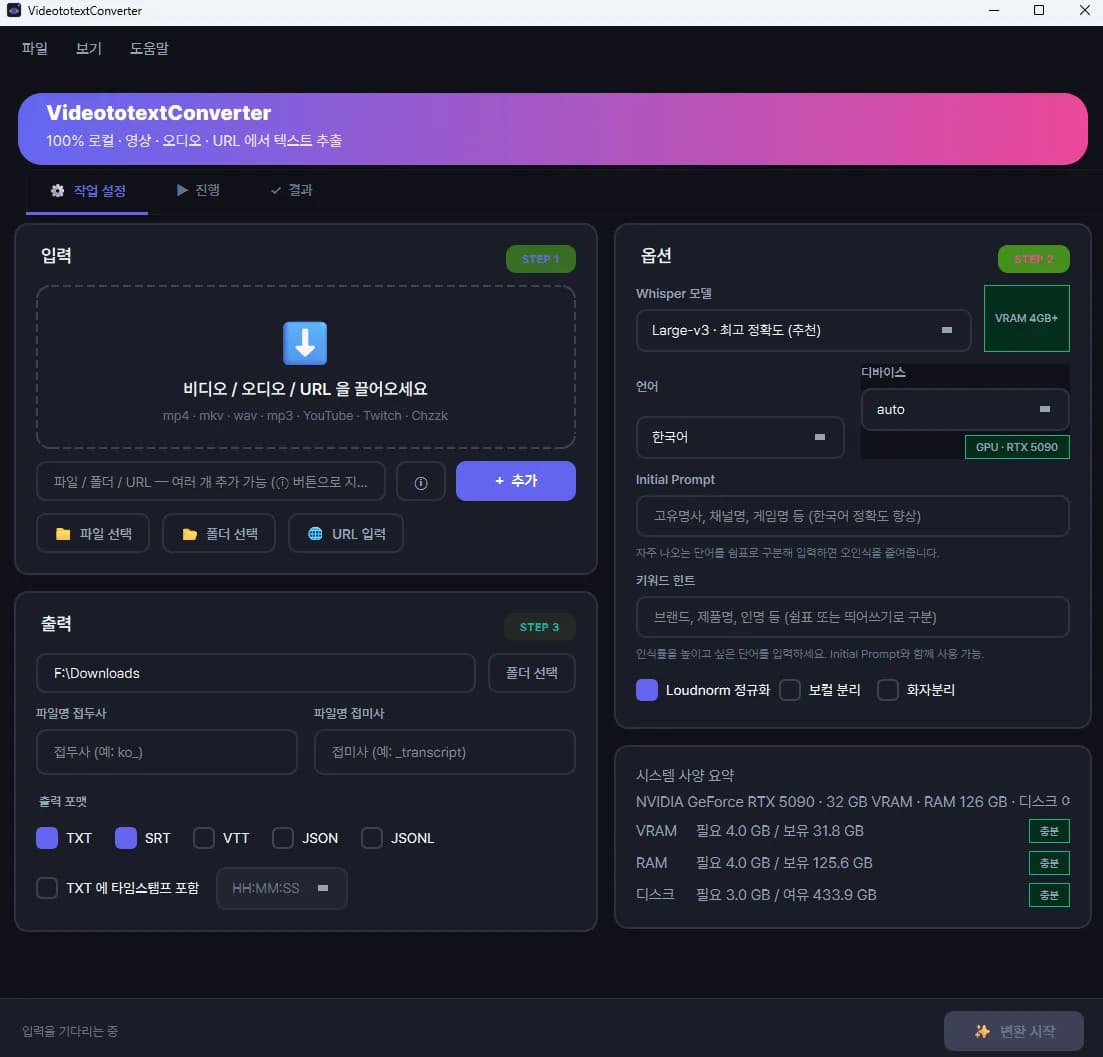Image resolution: width=1103 pixels, height=1057 pixels.
Task: Click the status text 입력을 기다리는 중
Action: (x=70, y=1031)
